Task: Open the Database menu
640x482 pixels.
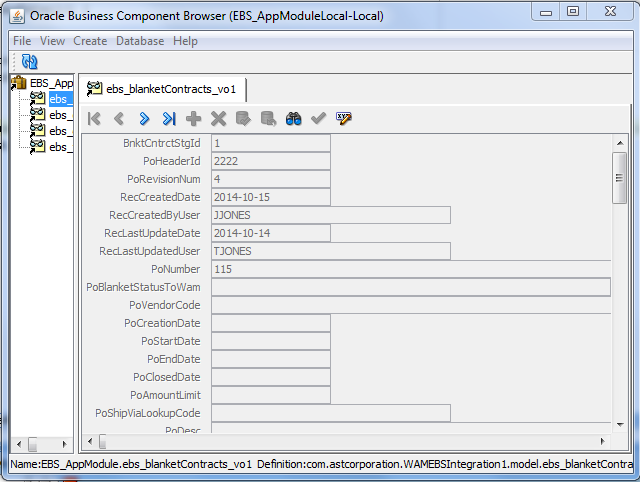Action: [140, 41]
